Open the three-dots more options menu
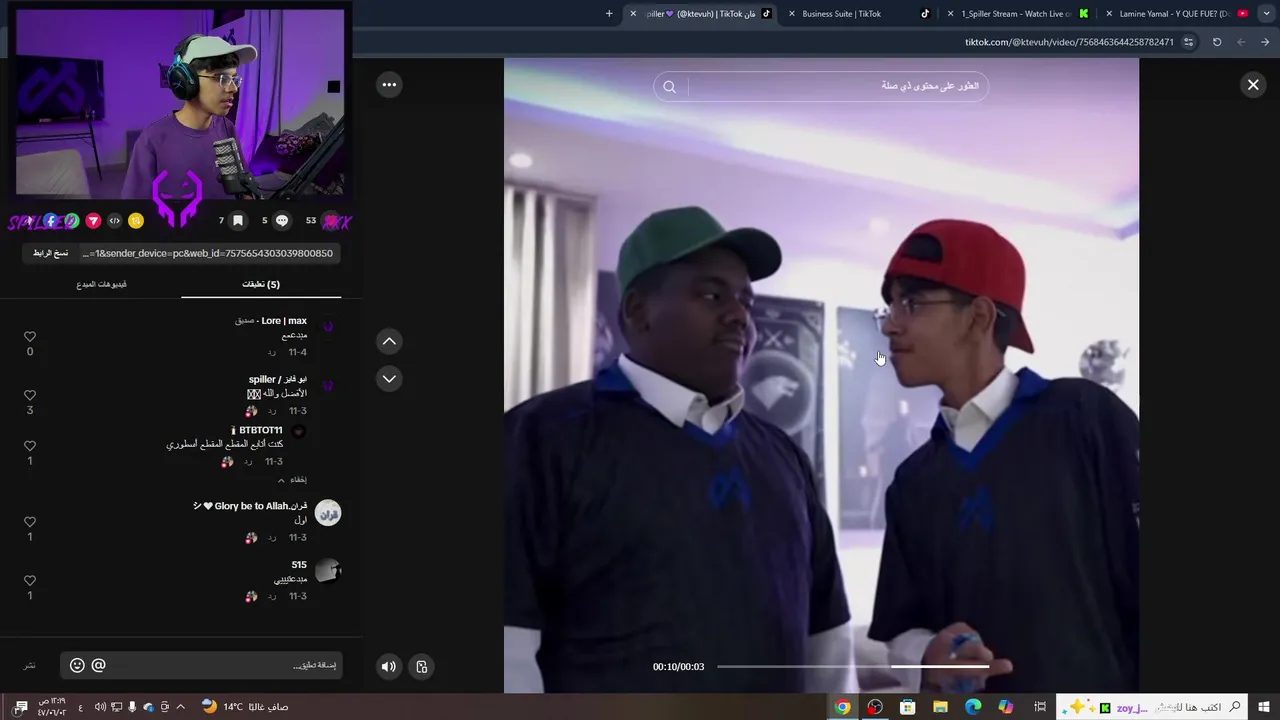The height and width of the screenshot is (720, 1280). tap(389, 85)
